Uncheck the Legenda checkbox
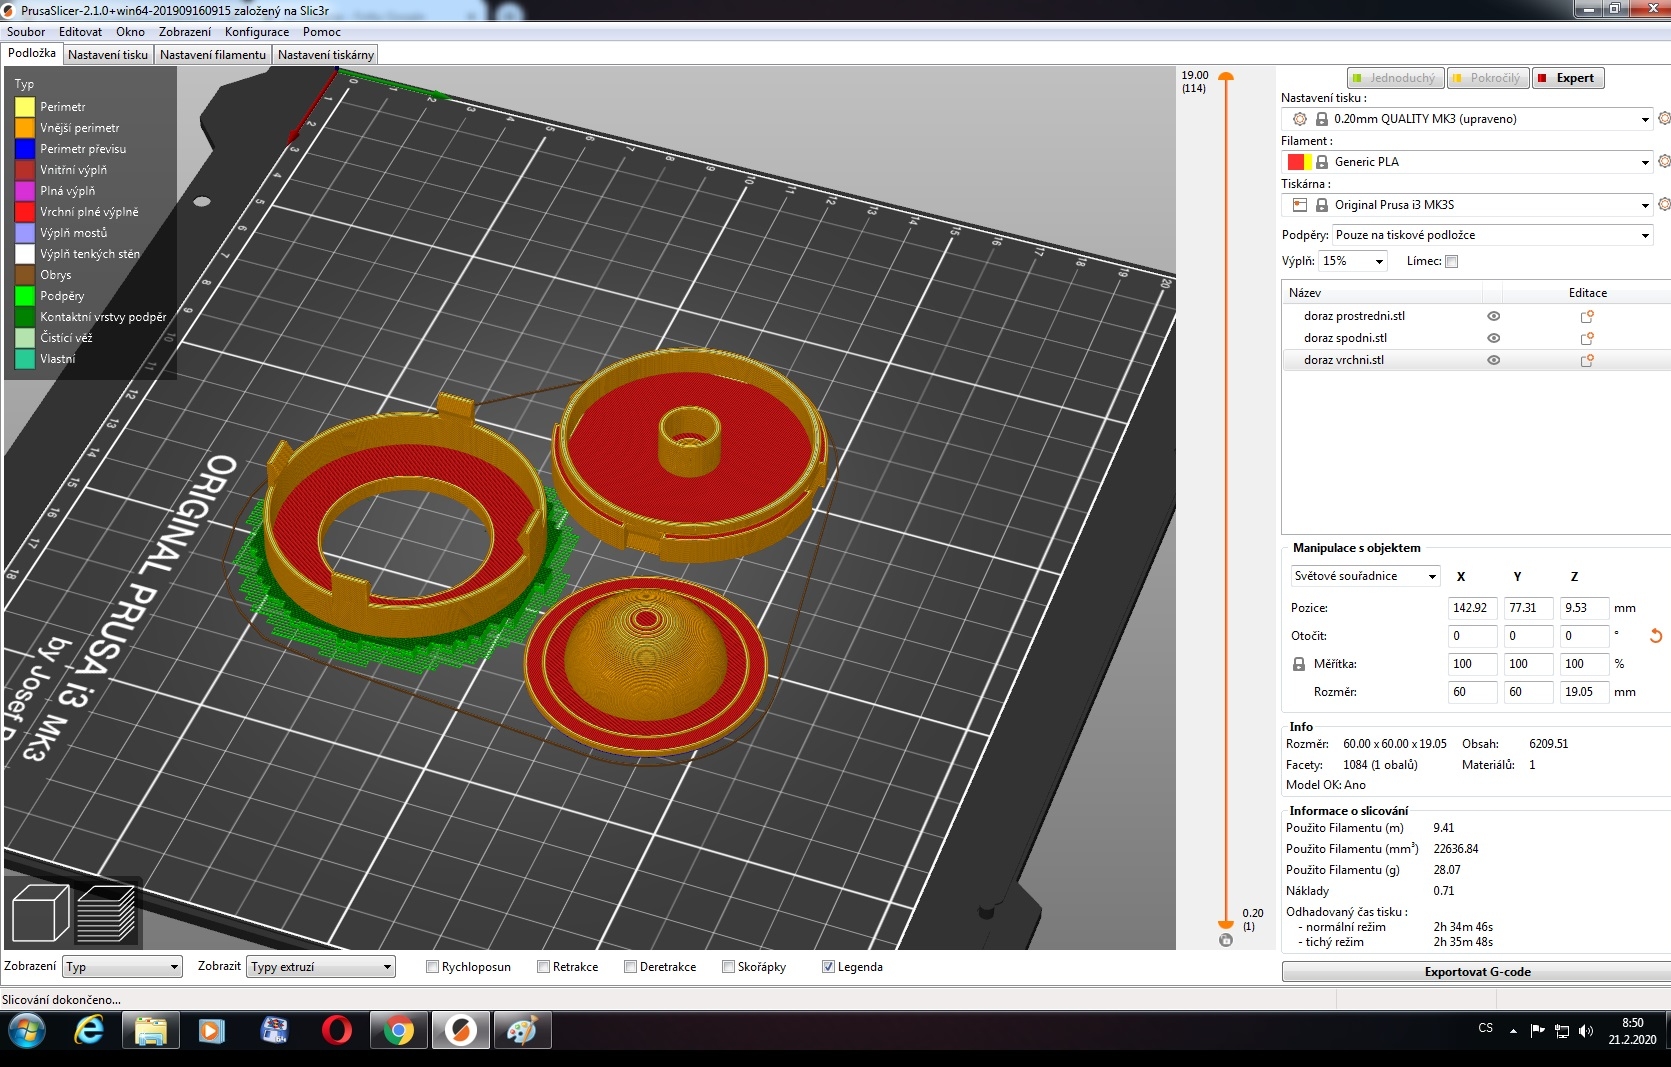The height and width of the screenshot is (1067, 1671). (x=828, y=967)
